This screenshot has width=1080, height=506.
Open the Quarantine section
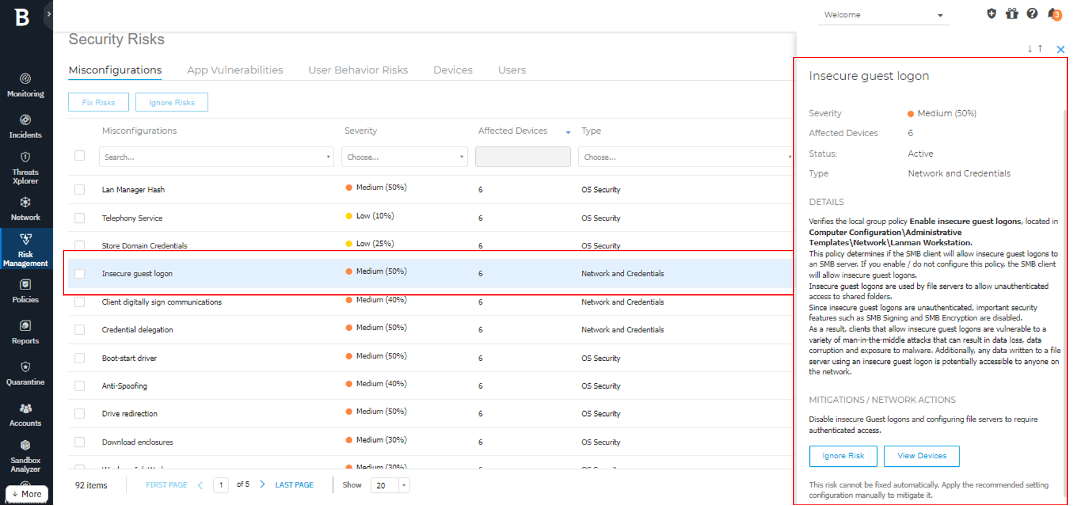(25, 373)
